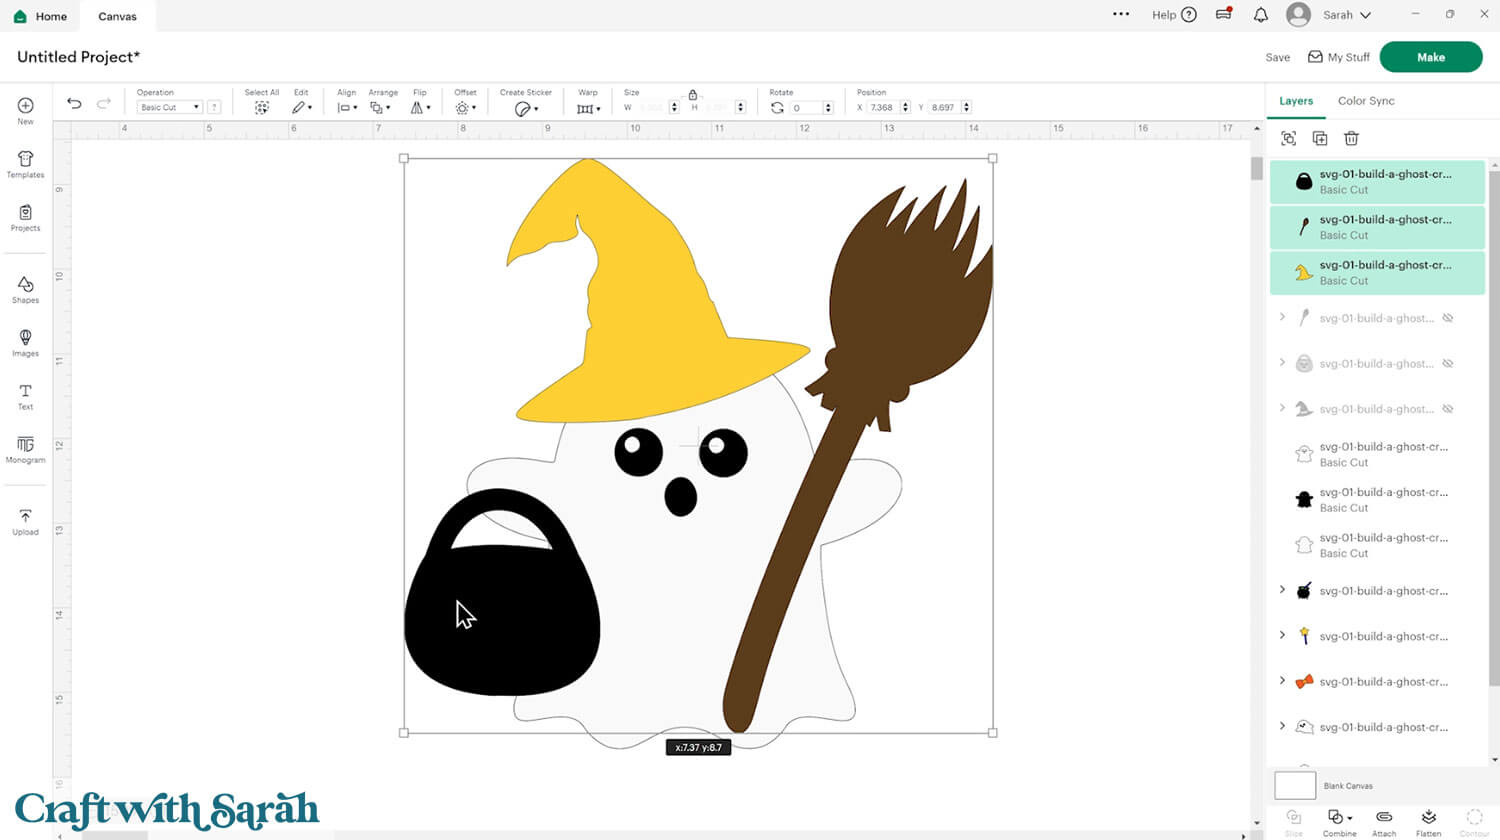The height and width of the screenshot is (840, 1500).
Task: Expand the orange bow layer group
Action: click(1282, 681)
